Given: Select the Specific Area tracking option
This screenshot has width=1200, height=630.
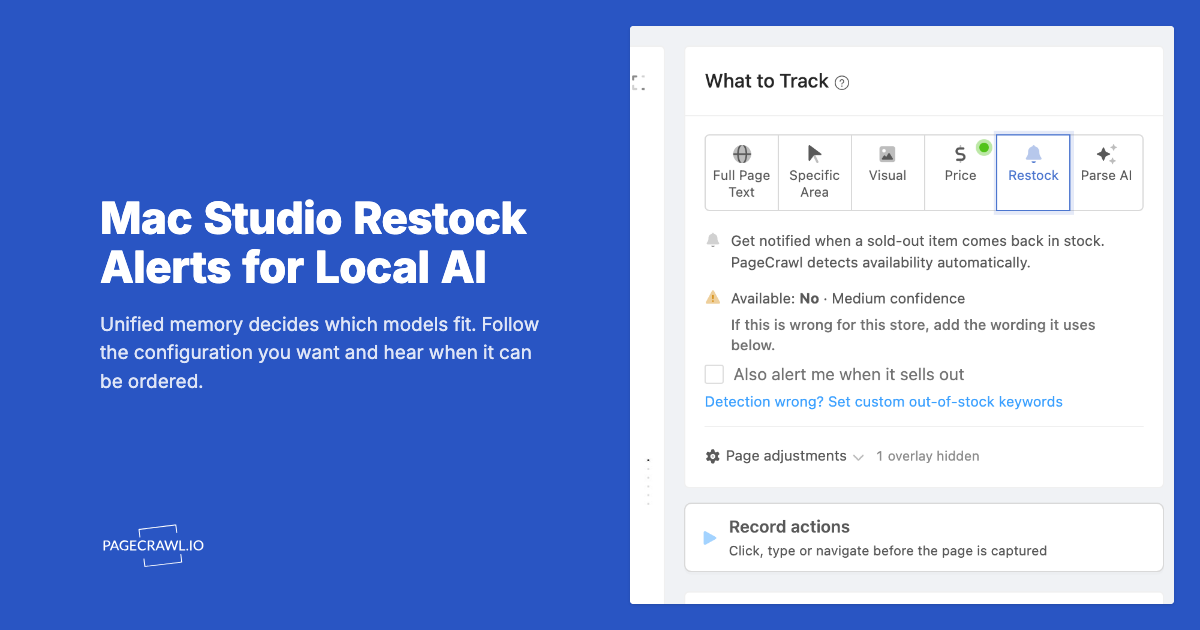Looking at the screenshot, I should click(x=815, y=173).
